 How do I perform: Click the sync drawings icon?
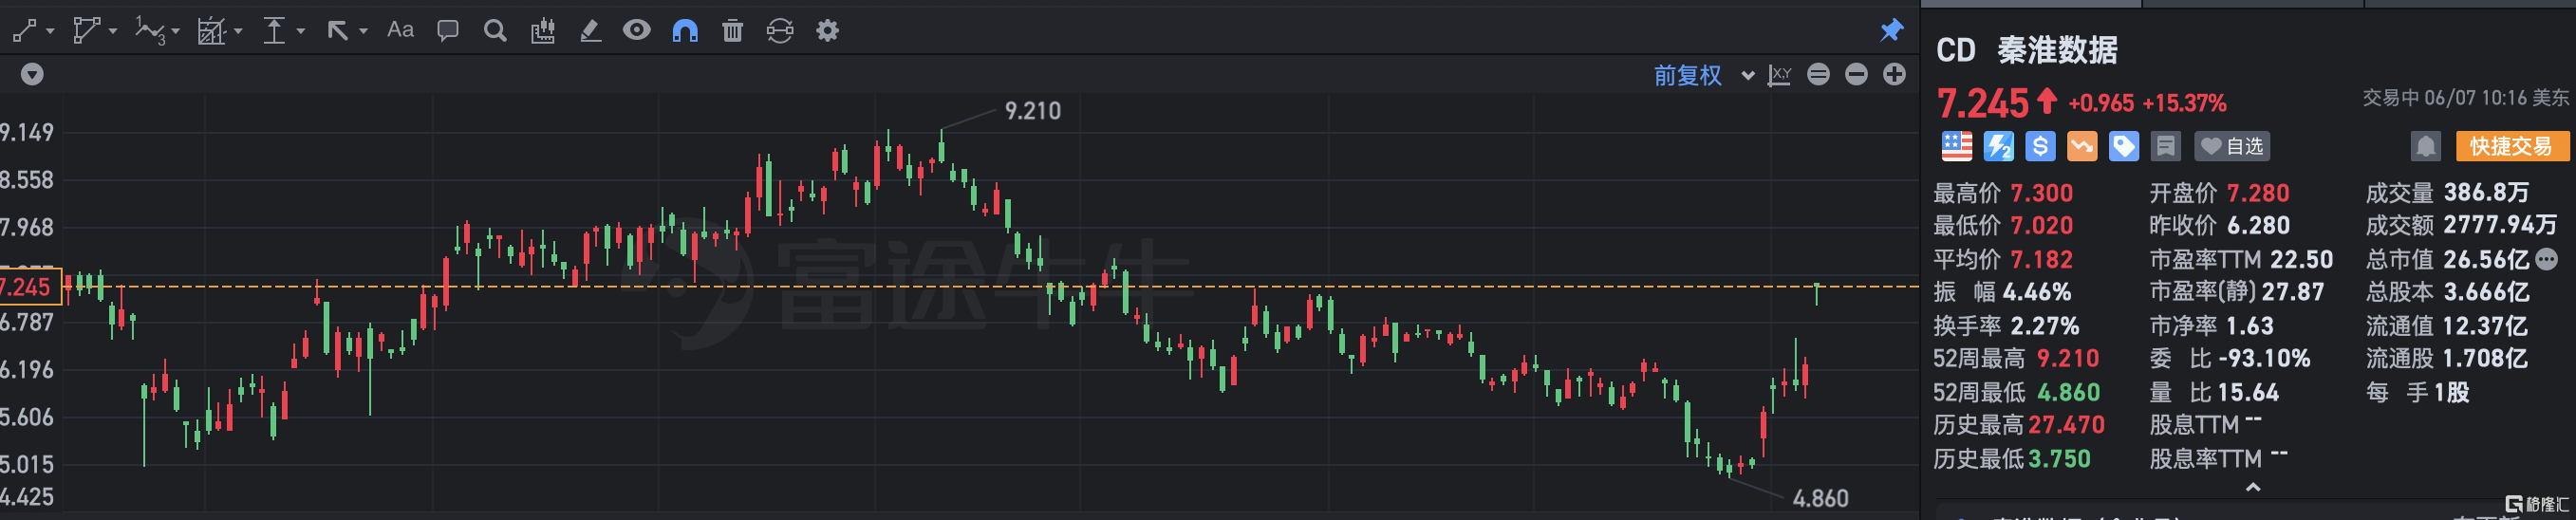[780, 31]
